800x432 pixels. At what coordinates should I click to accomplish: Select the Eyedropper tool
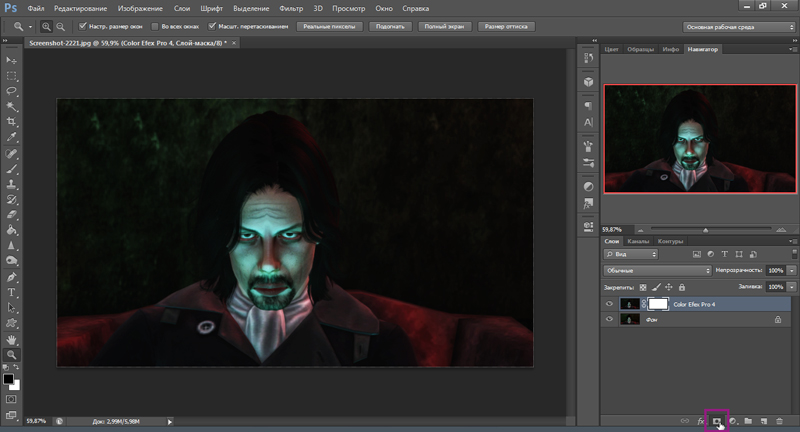click(11, 137)
